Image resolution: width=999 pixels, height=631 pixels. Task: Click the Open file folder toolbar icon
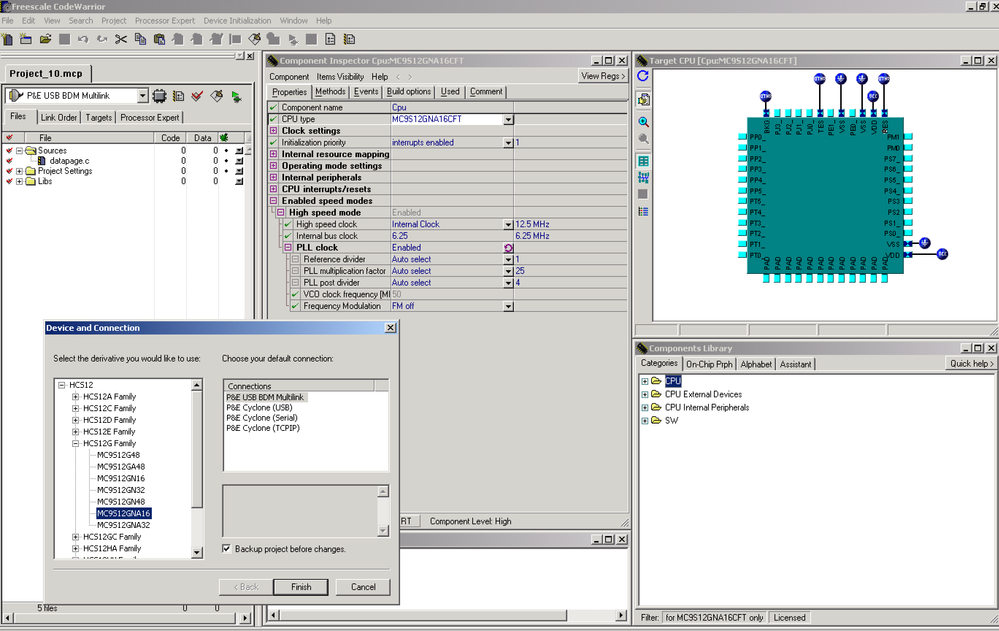[x=45, y=40]
